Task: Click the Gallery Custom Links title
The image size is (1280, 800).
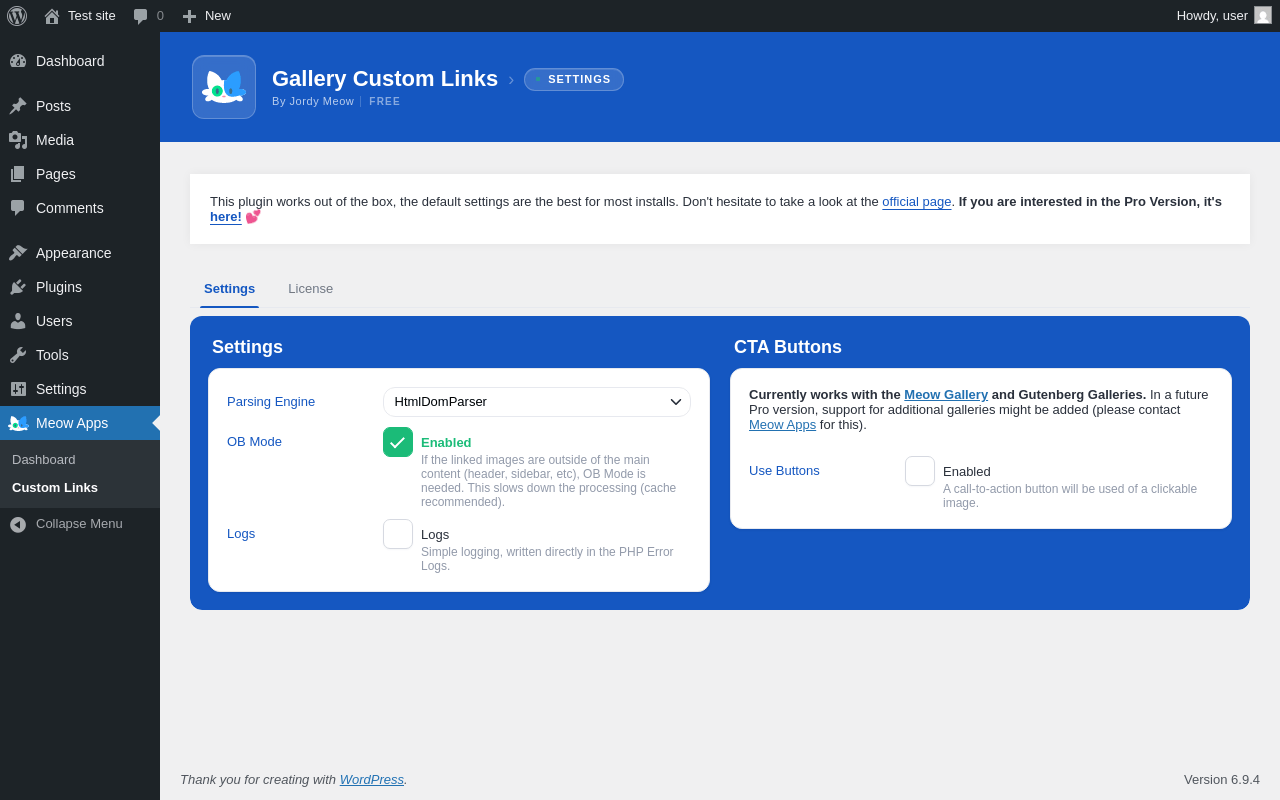Action: pyautogui.click(x=385, y=79)
